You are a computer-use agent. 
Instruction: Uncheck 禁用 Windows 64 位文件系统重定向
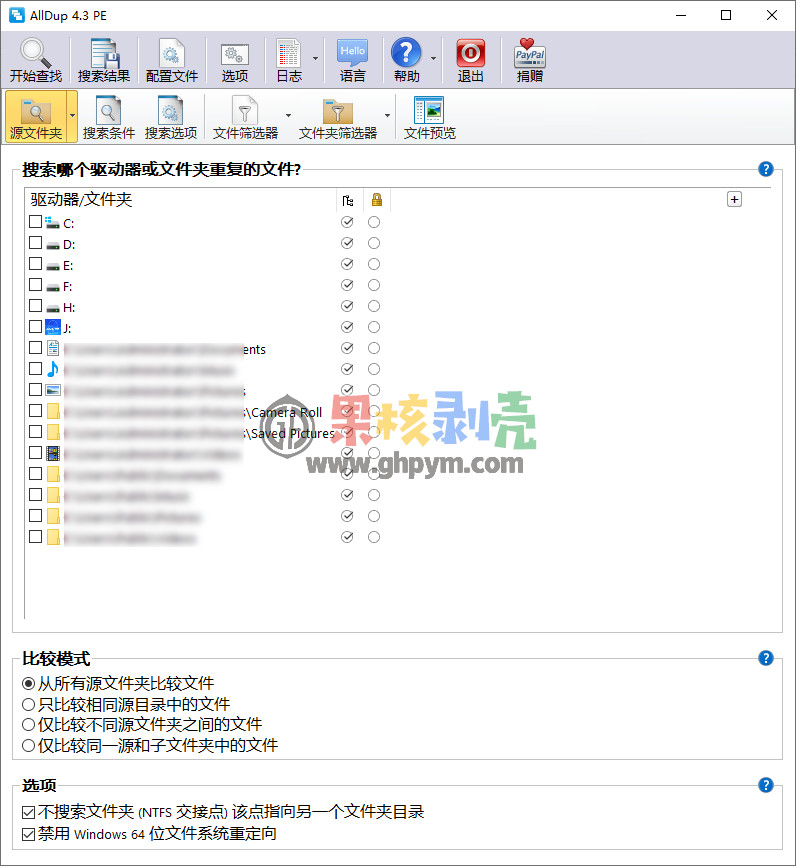click(x=28, y=834)
